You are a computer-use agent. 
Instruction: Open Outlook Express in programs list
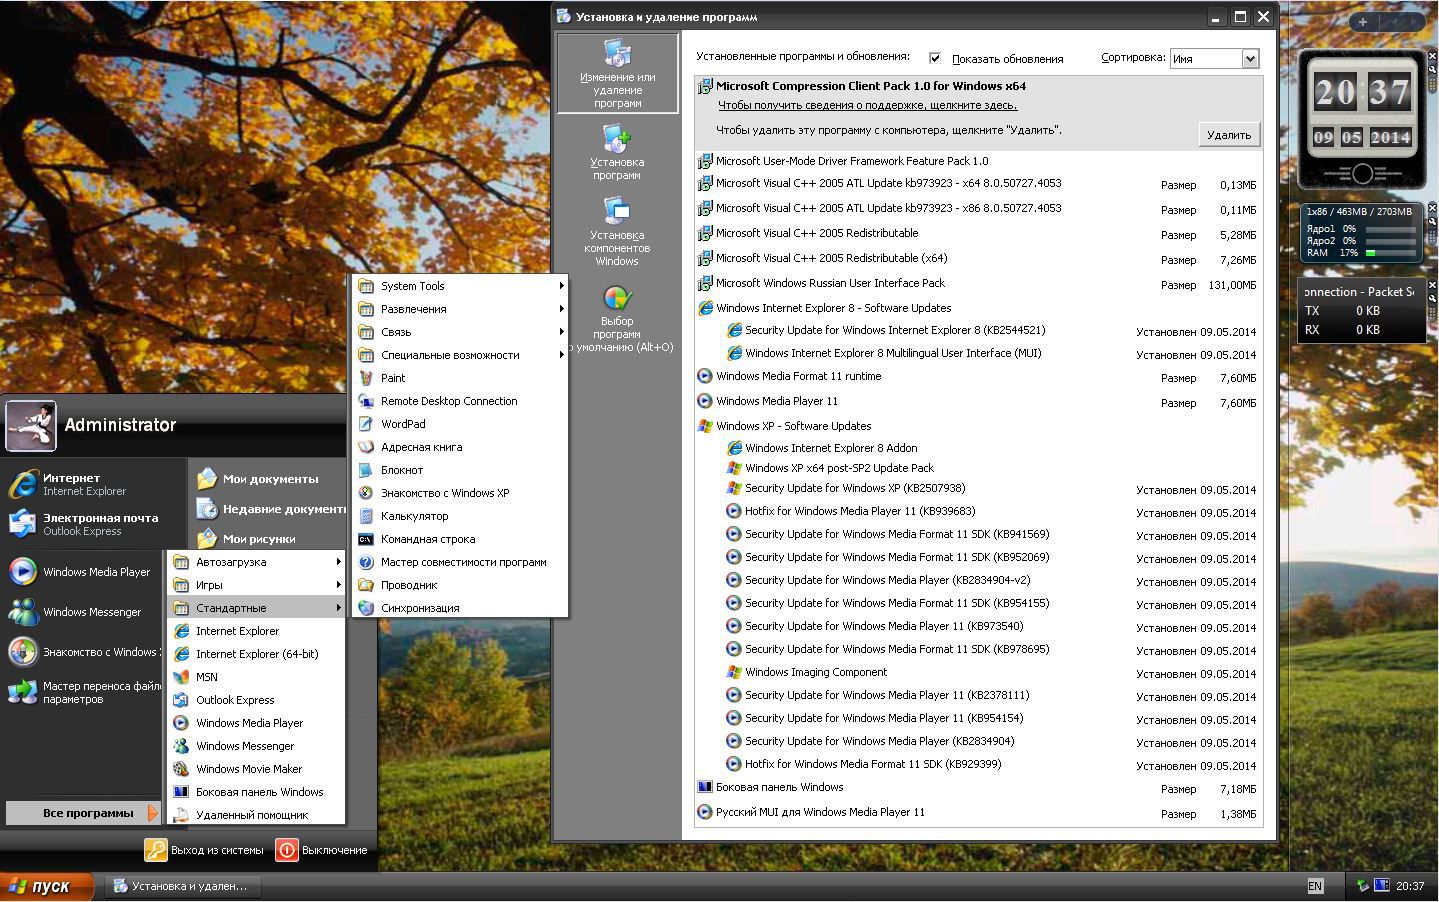point(257,700)
